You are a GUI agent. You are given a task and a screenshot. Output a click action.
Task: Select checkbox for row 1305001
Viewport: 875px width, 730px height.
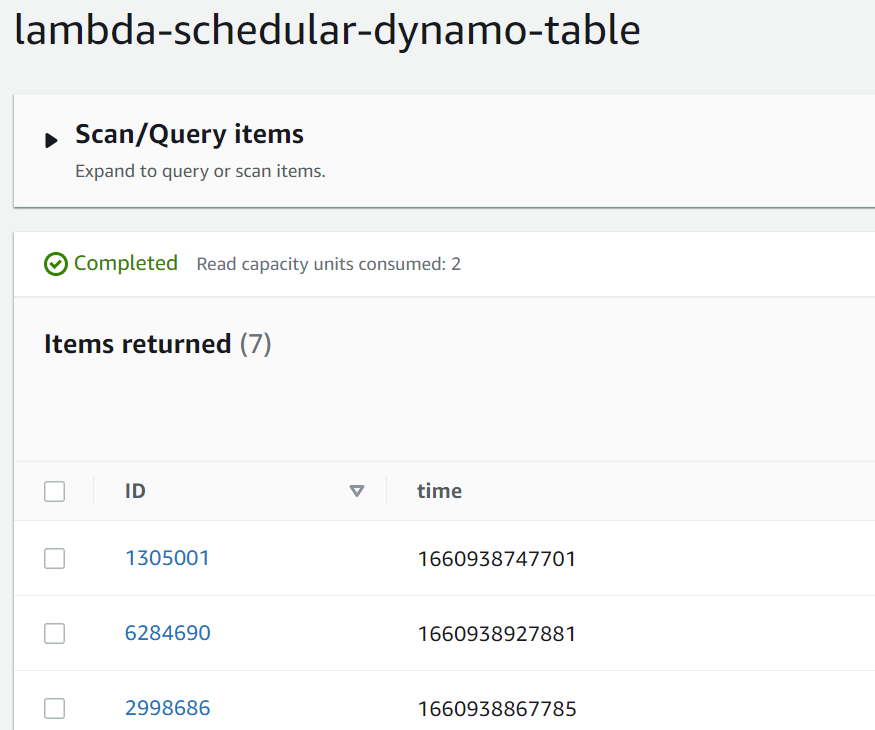55,558
